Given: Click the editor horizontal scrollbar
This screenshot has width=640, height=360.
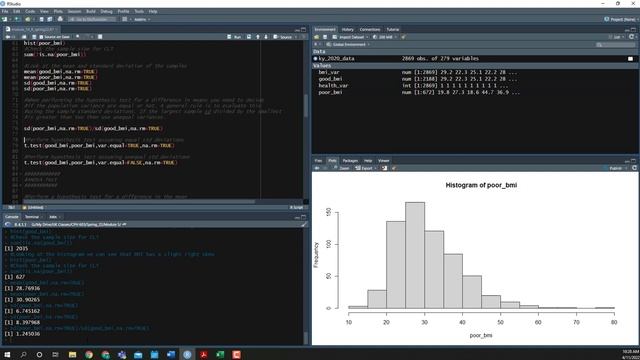Looking at the screenshot, I should (x=139, y=202).
